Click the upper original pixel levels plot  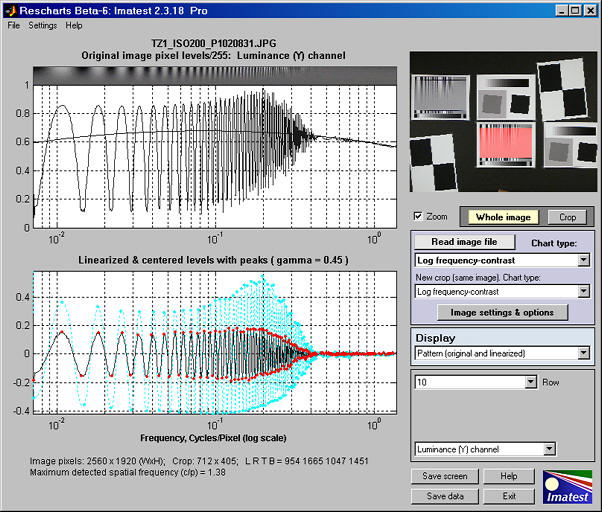coord(215,157)
